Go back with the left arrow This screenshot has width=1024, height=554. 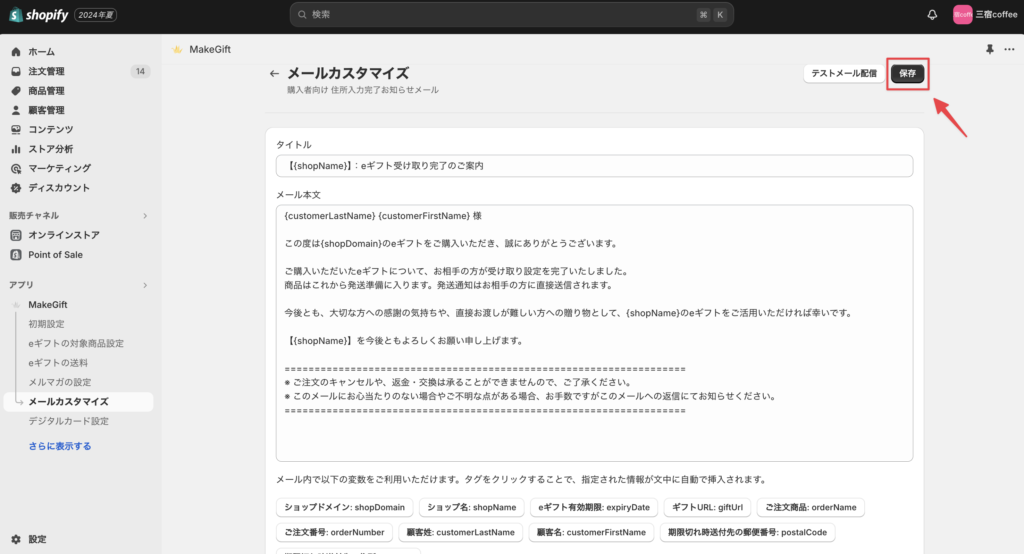[274, 74]
